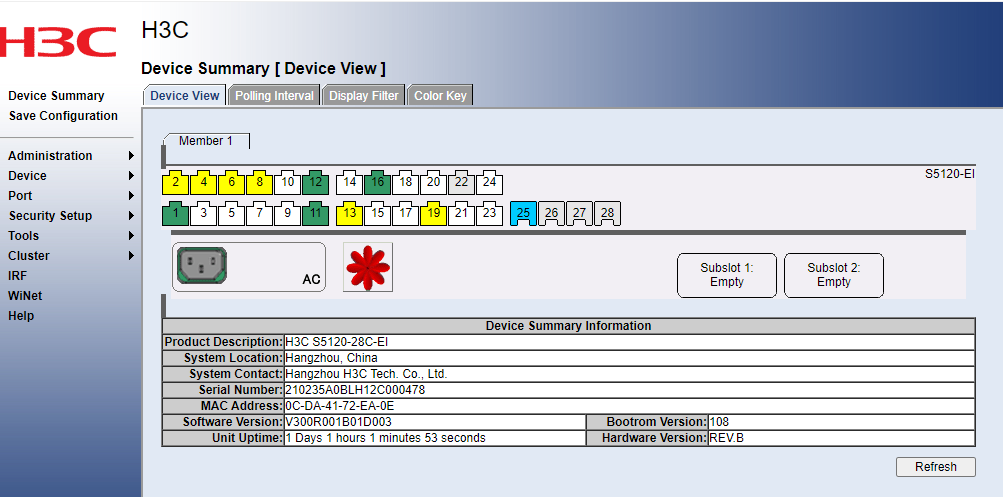This screenshot has width=1003, height=497.
Task: Click Save Configuration in sidebar
Action: click(63, 116)
